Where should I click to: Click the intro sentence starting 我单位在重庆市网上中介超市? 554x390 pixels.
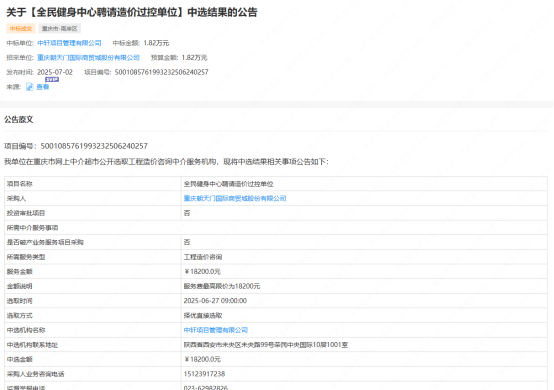tap(166, 162)
